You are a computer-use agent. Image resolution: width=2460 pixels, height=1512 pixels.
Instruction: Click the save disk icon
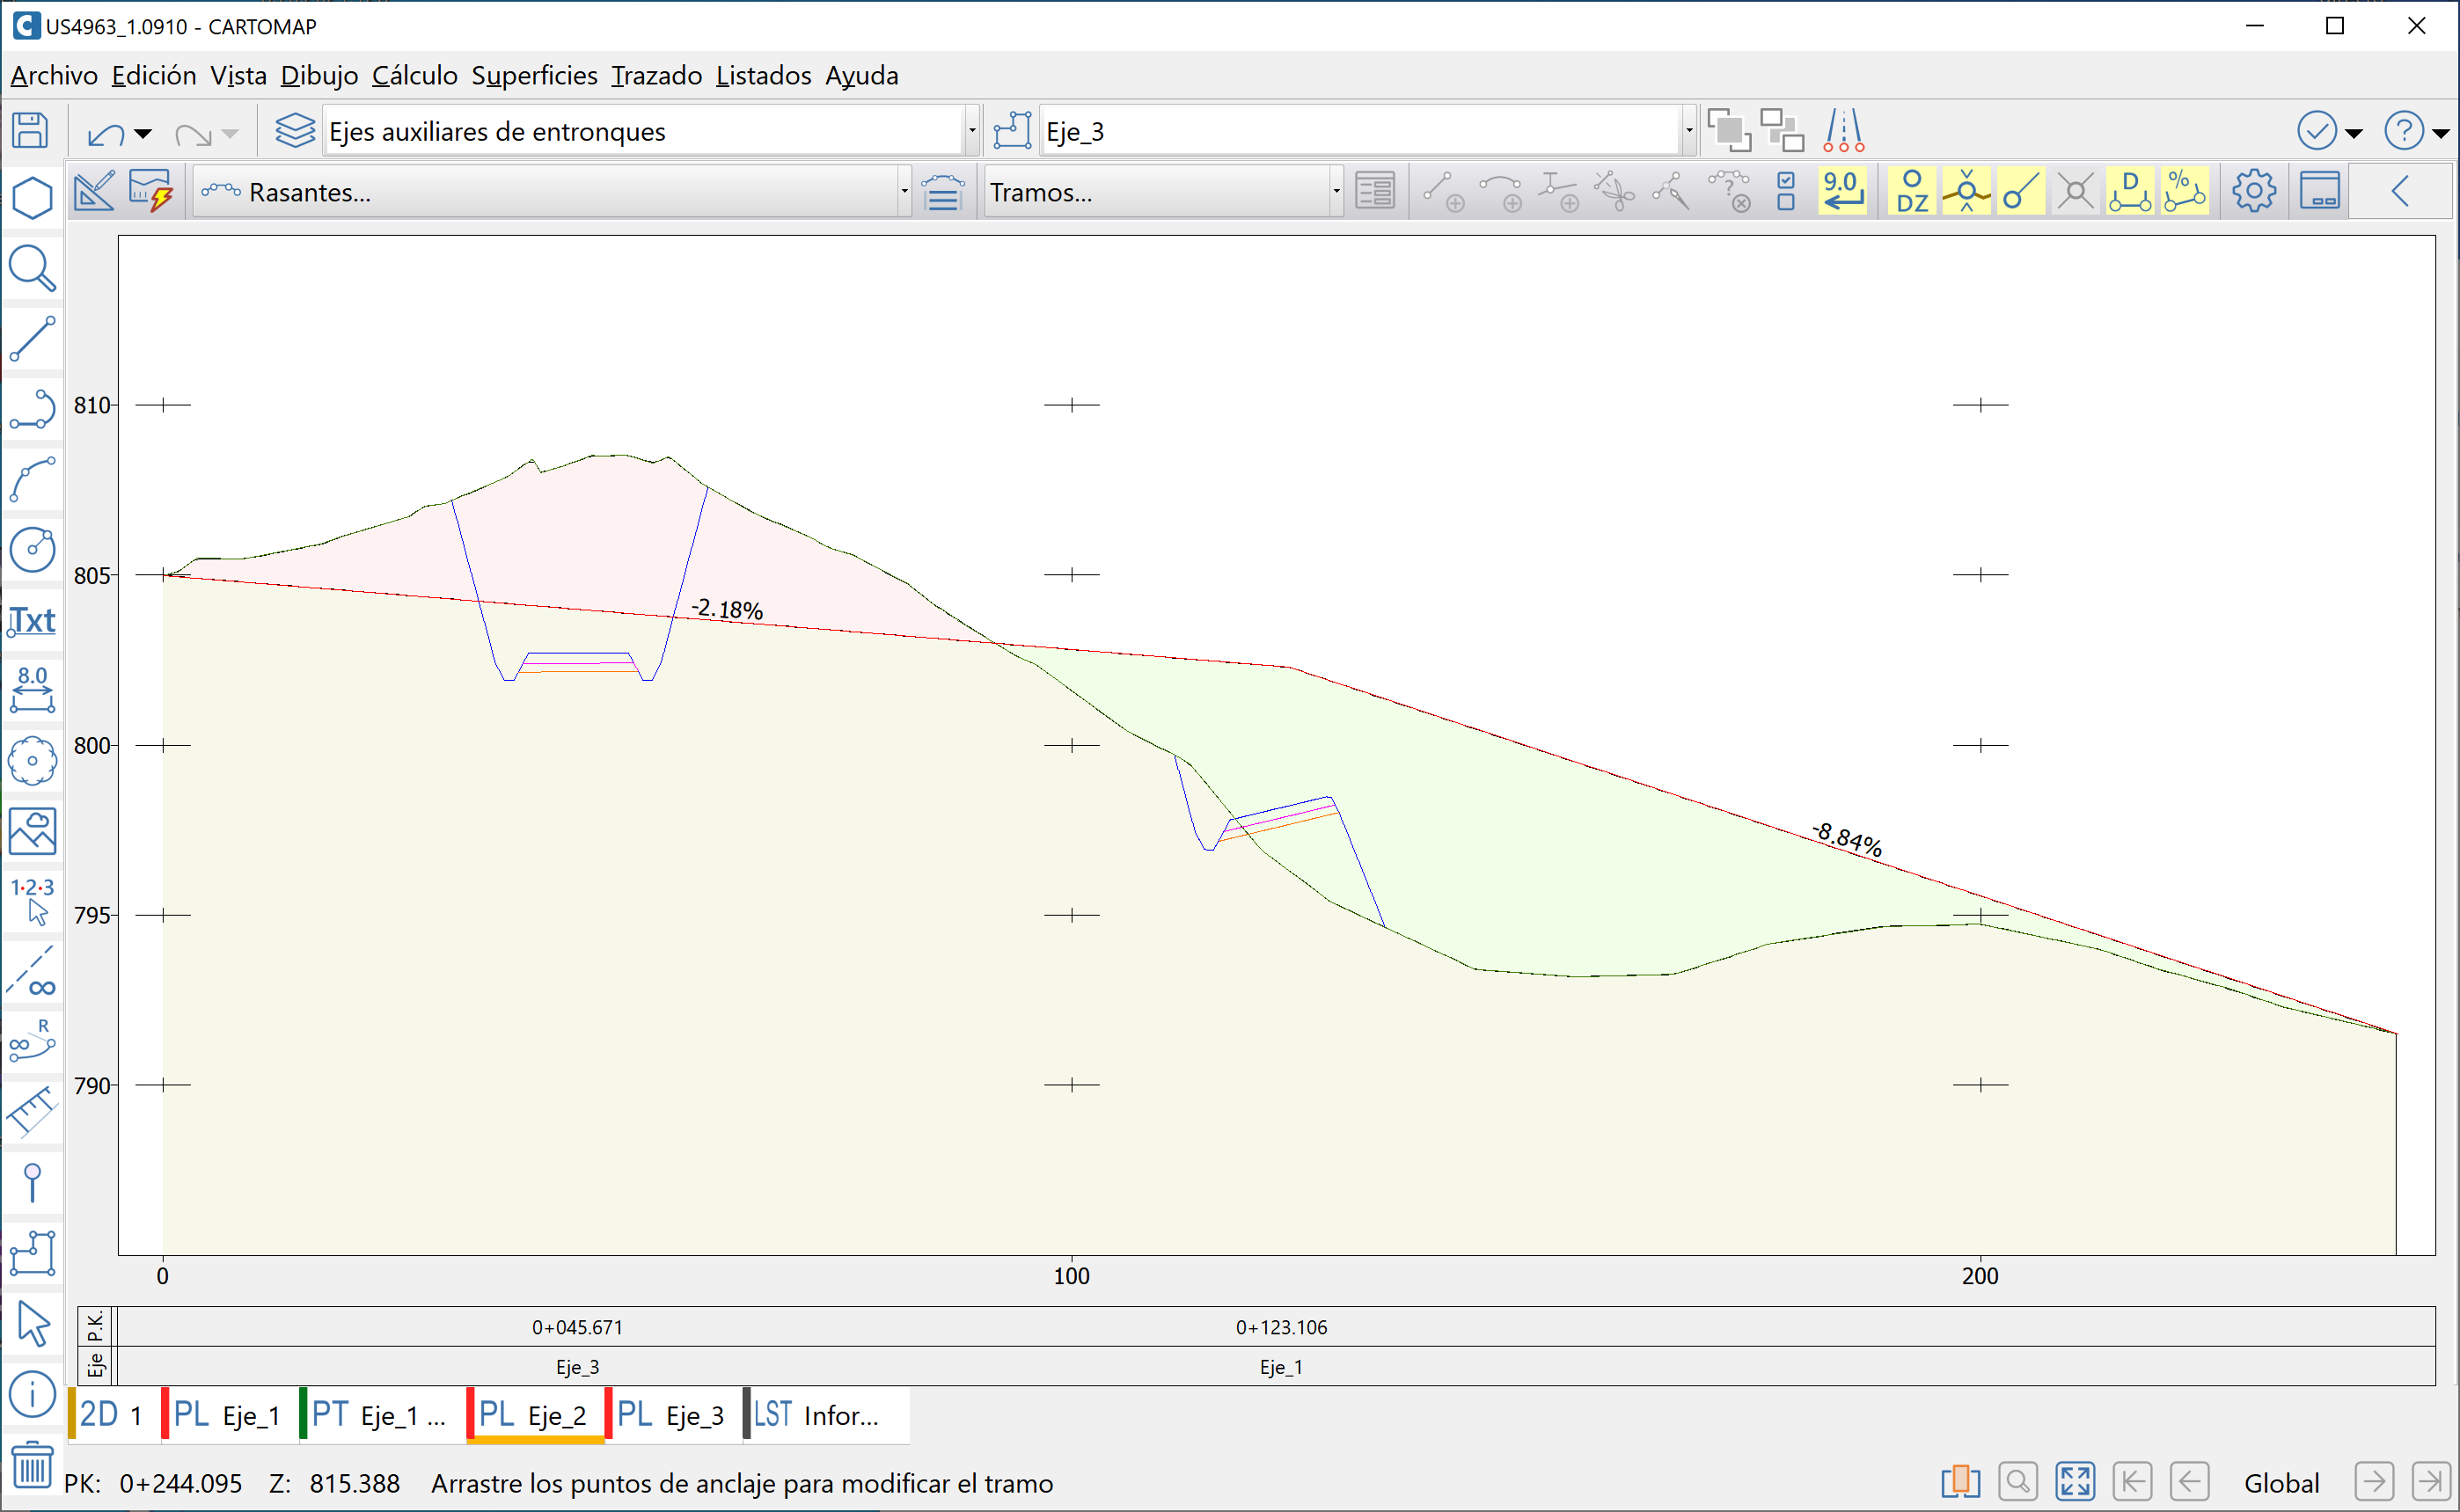tap(30, 131)
